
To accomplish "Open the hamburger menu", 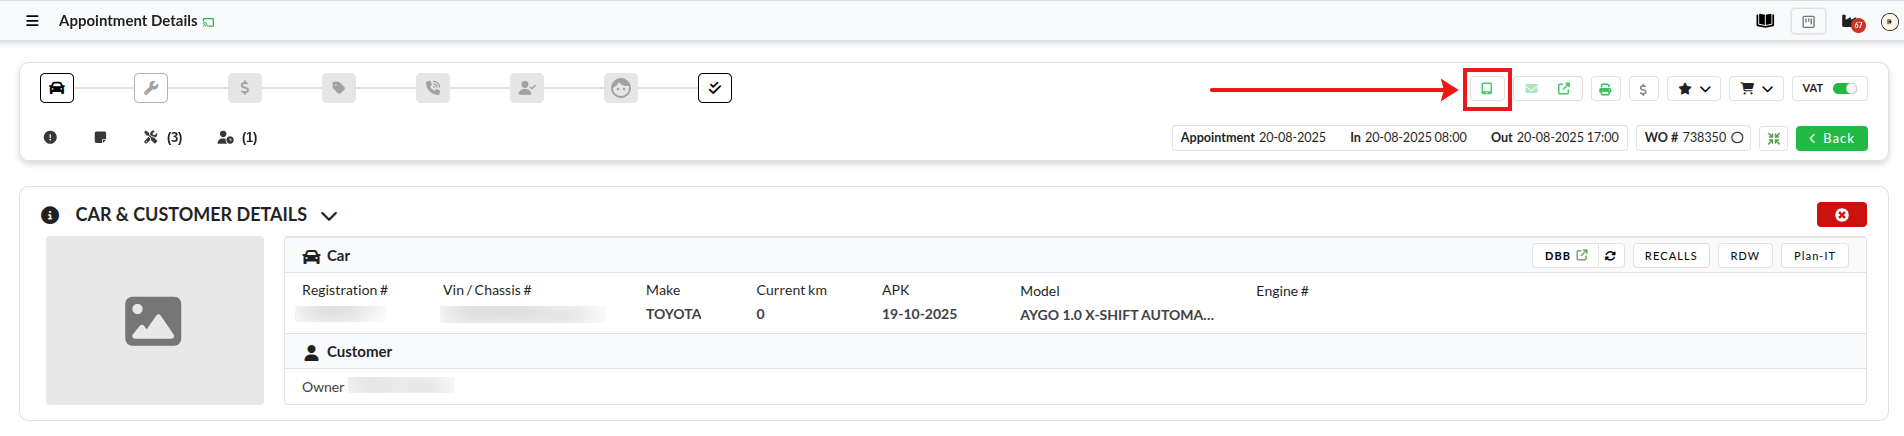I will pos(32,21).
